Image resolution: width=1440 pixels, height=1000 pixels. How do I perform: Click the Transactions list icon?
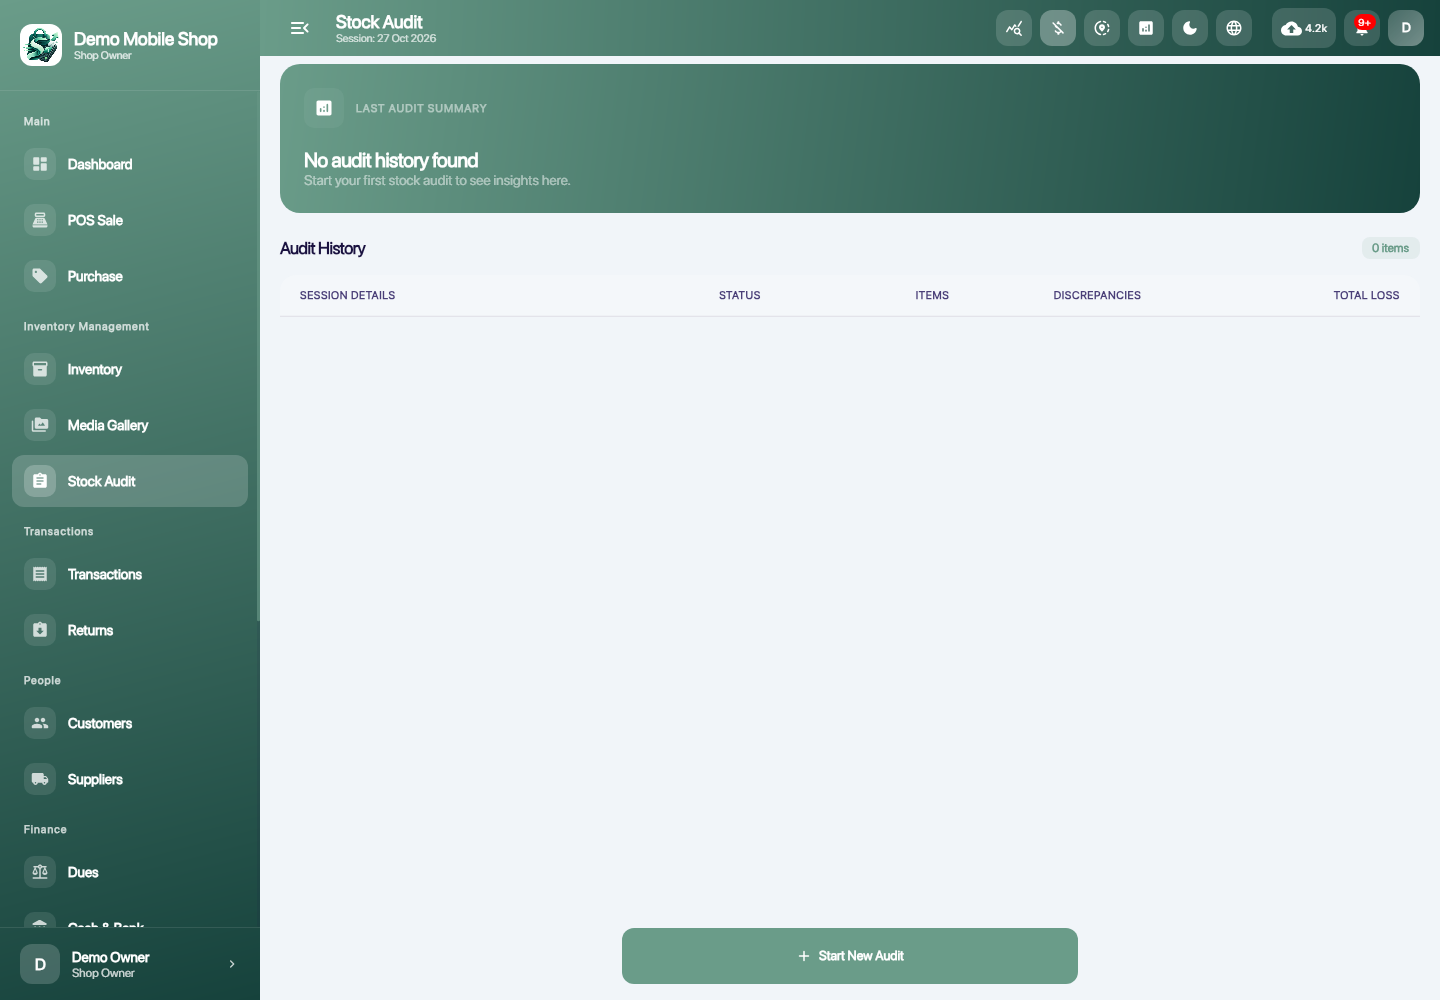pyautogui.click(x=40, y=574)
